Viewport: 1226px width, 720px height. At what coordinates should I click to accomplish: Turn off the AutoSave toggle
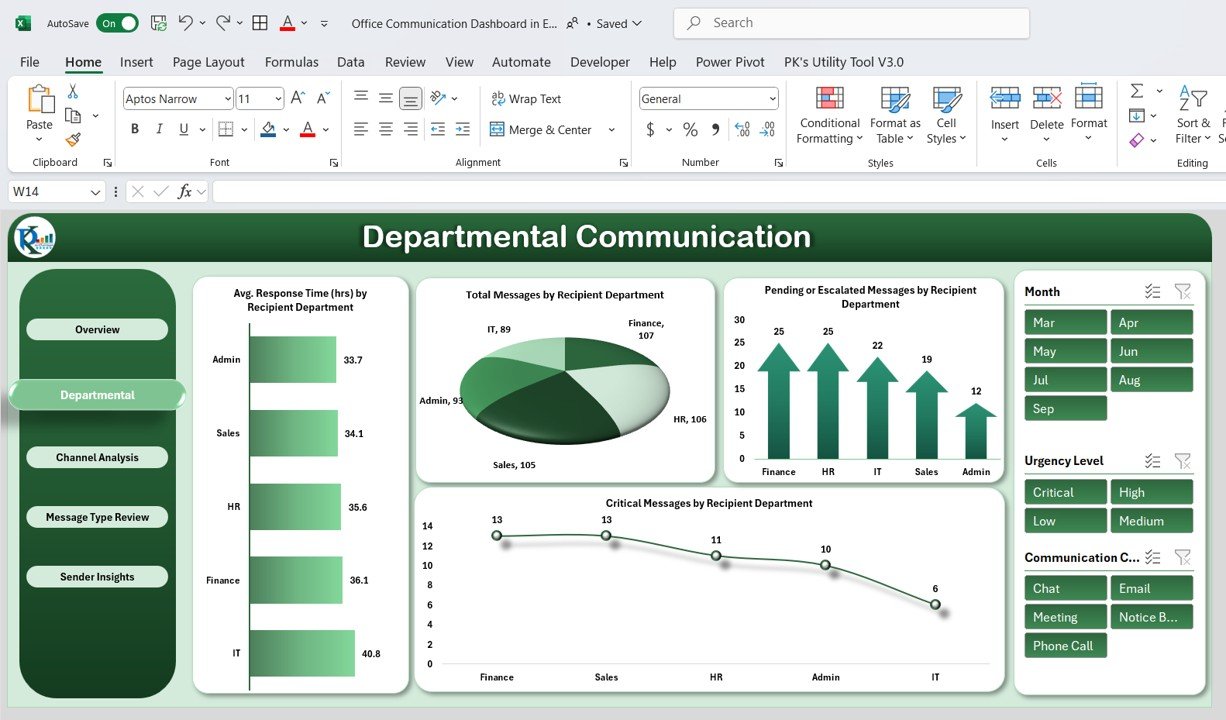click(117, 23)
